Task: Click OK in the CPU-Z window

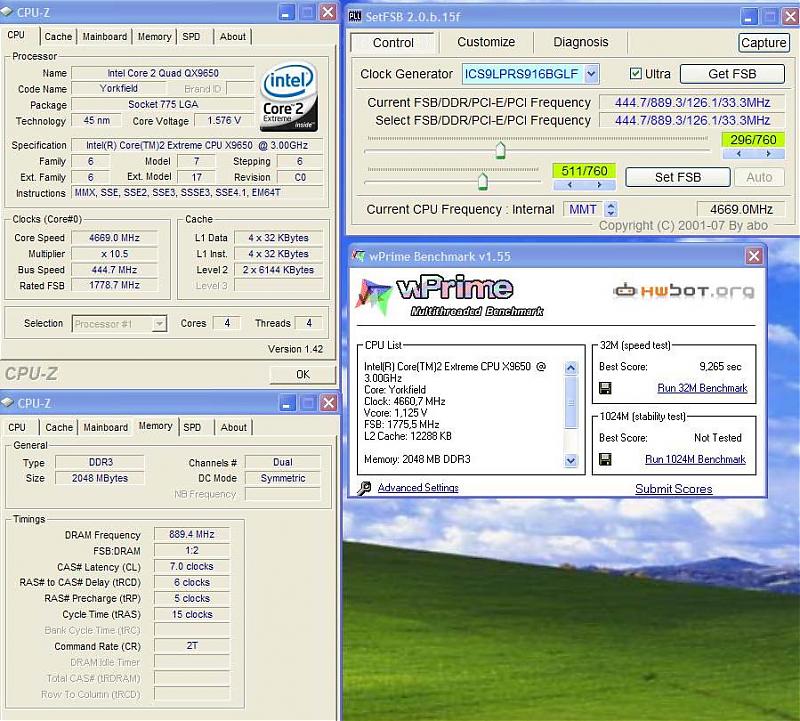Action: (x=303, y=375)
